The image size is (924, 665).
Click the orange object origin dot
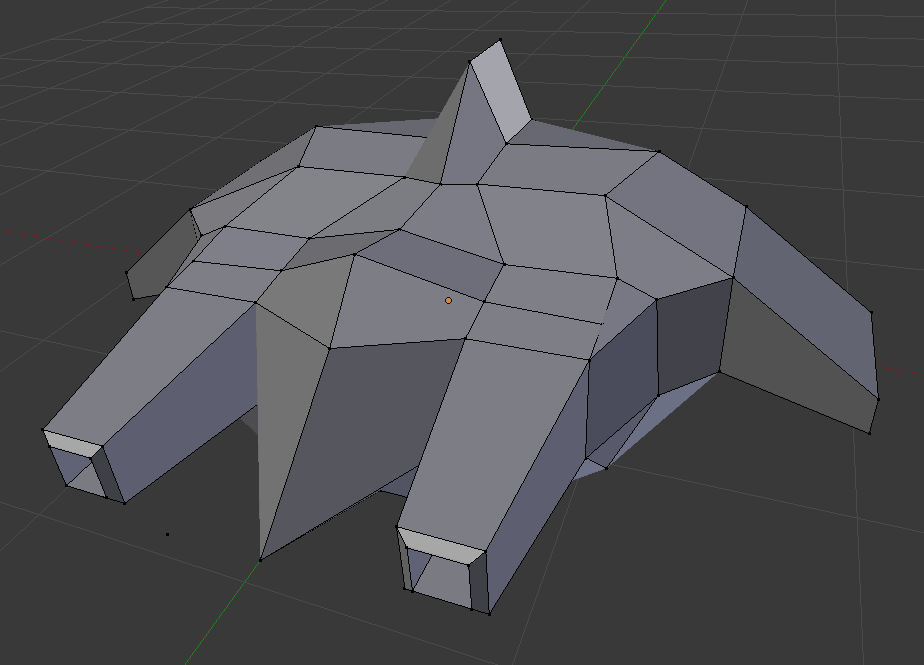[448, 300]
